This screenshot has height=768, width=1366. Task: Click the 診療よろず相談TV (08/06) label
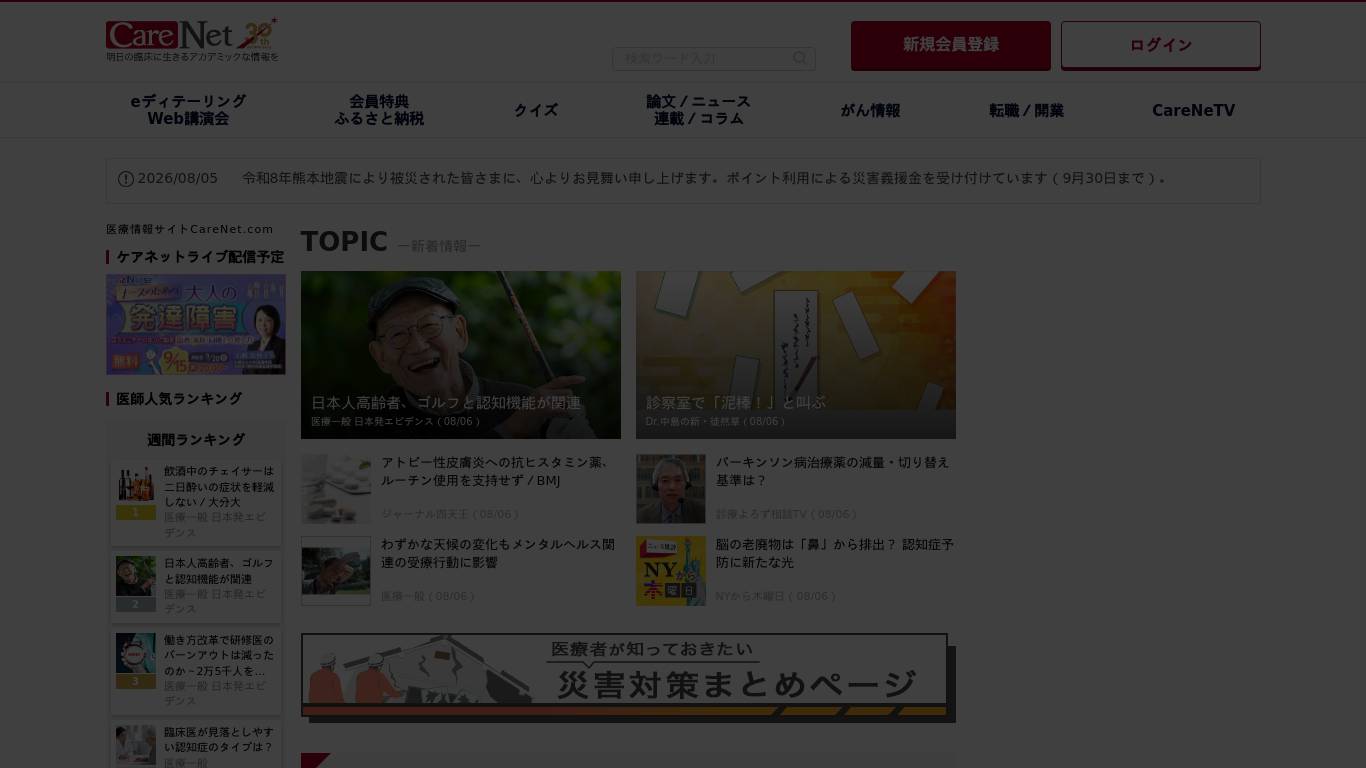pos(787,514)
